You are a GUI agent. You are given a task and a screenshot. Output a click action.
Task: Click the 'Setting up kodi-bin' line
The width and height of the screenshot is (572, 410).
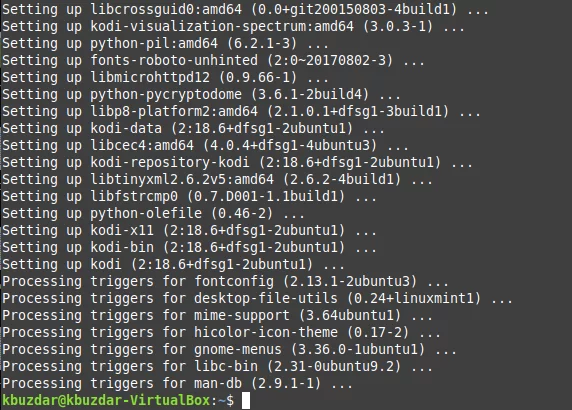tap(189, 247)
